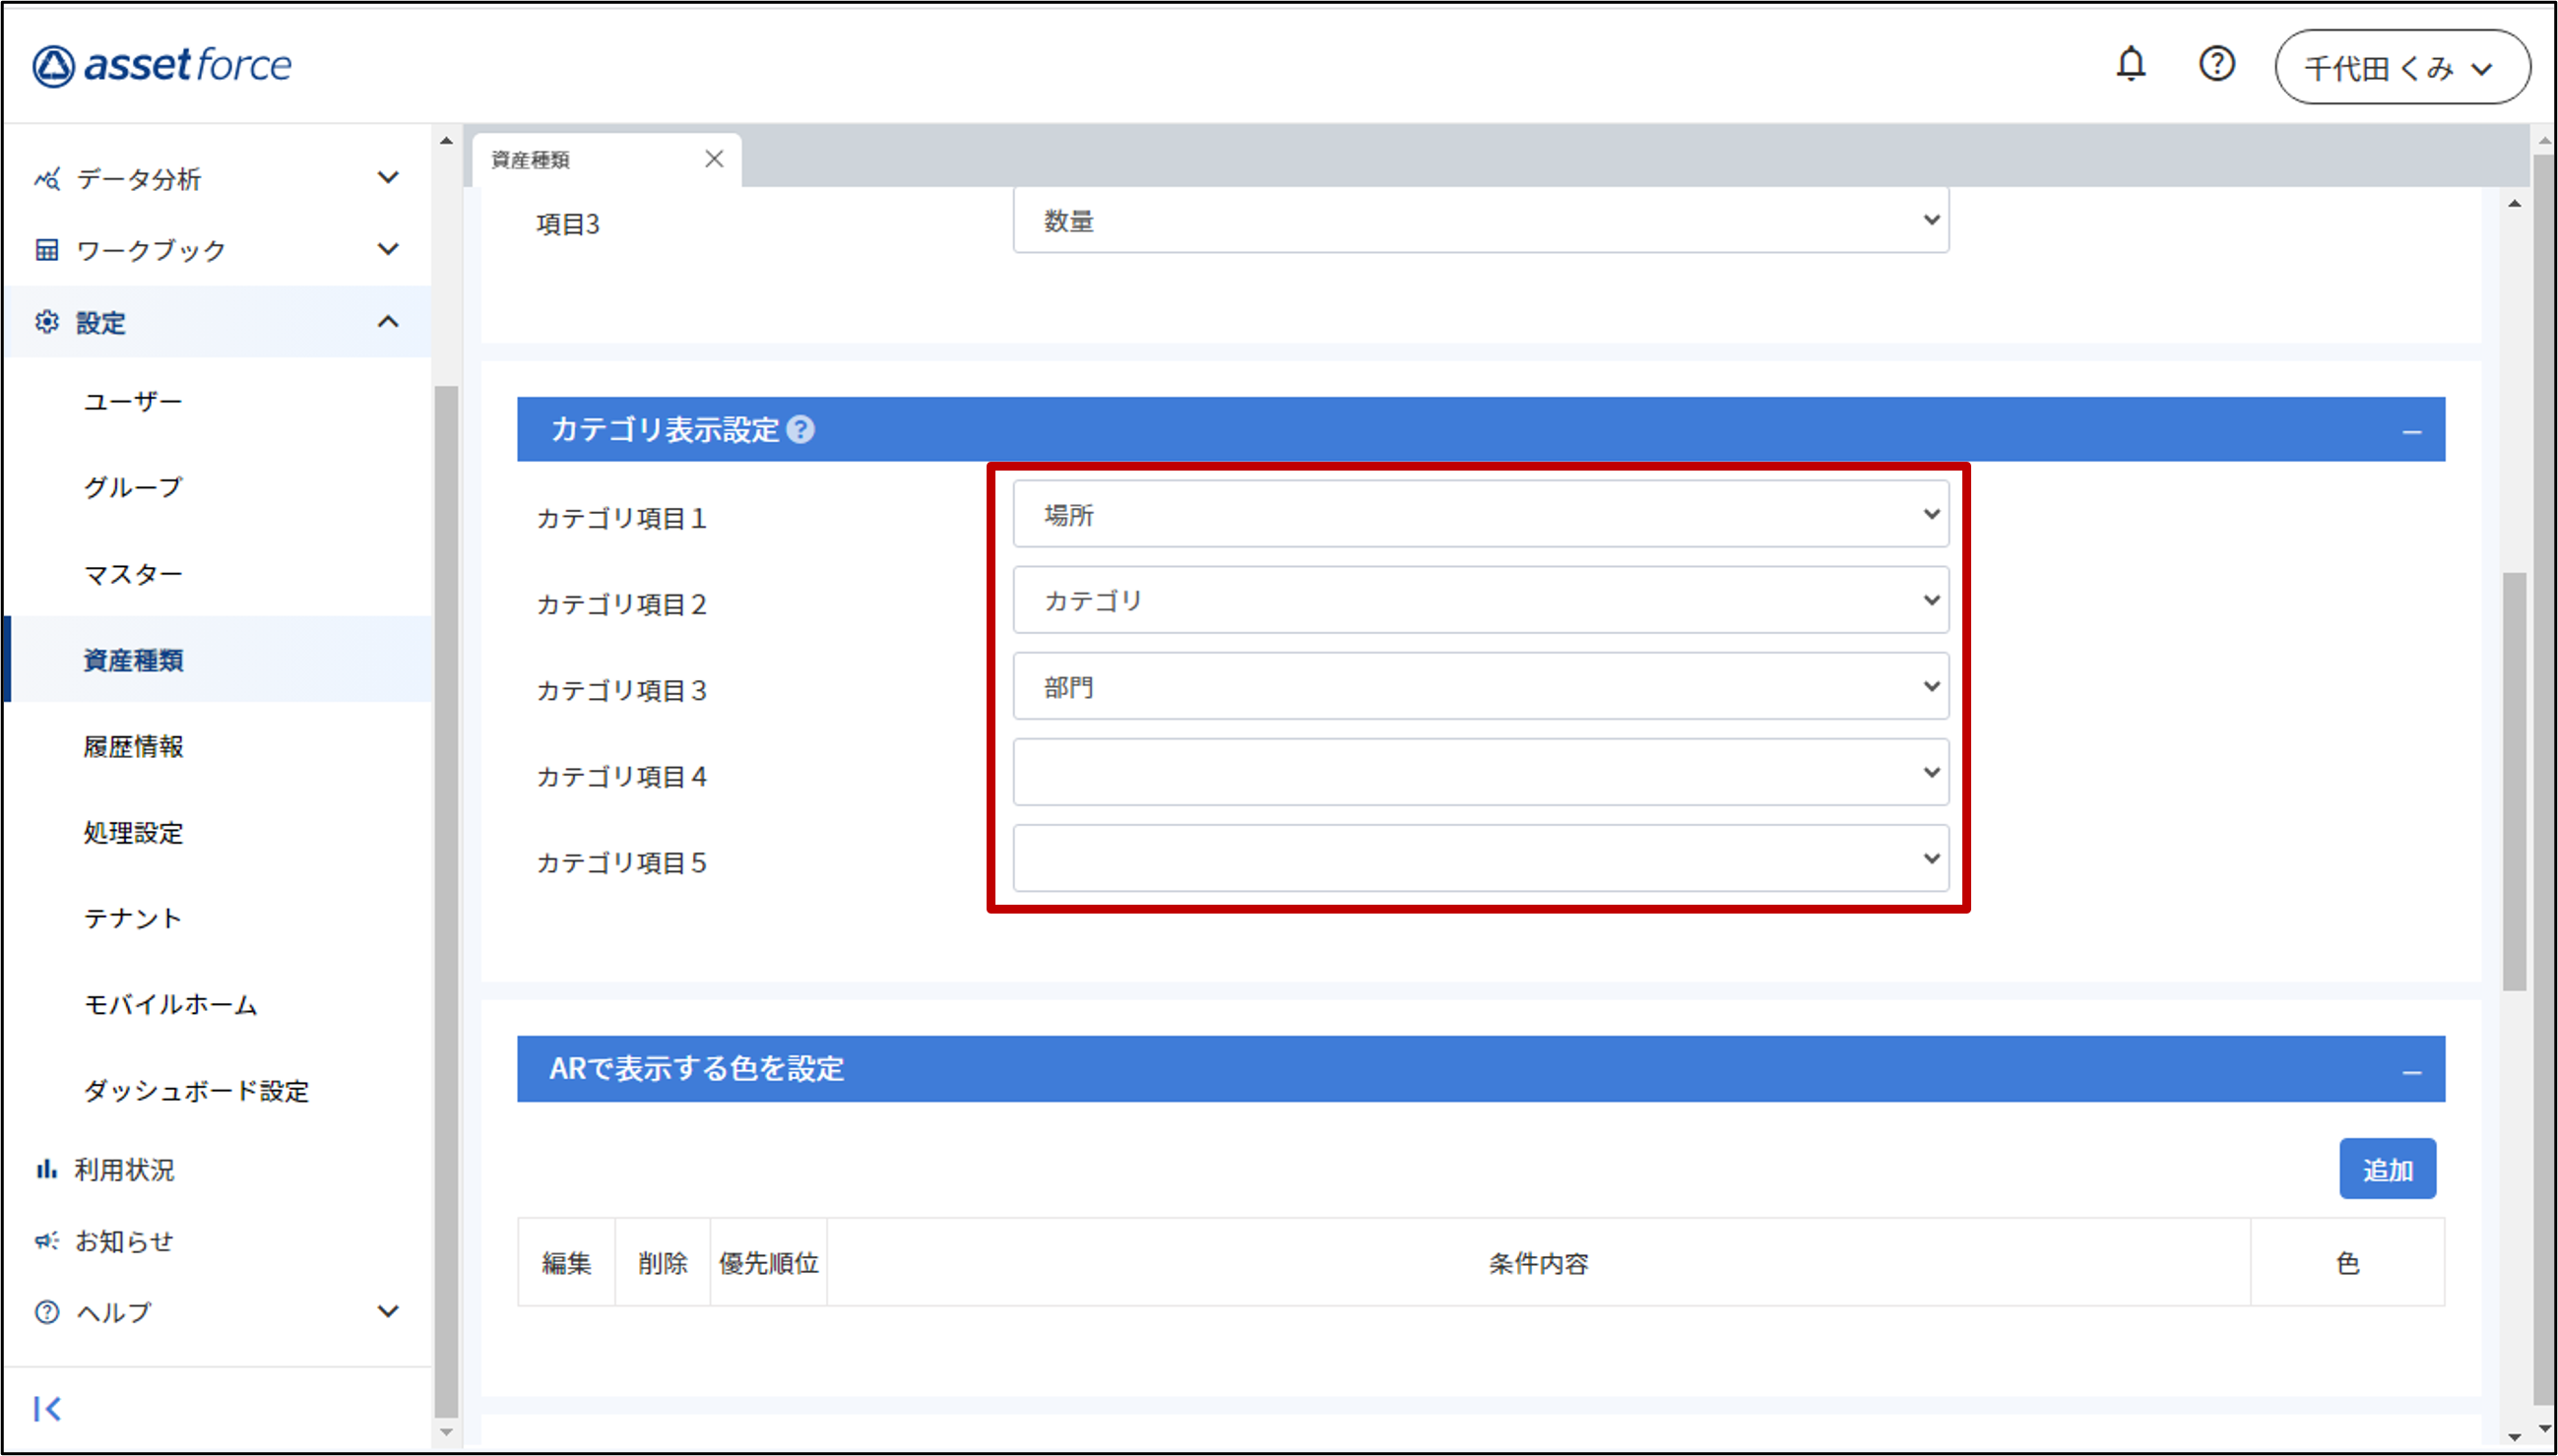The image size is (2558, 1456).
Task: Open the empty カテゴリ項目4 dropdown
Action: point(1480,772)
